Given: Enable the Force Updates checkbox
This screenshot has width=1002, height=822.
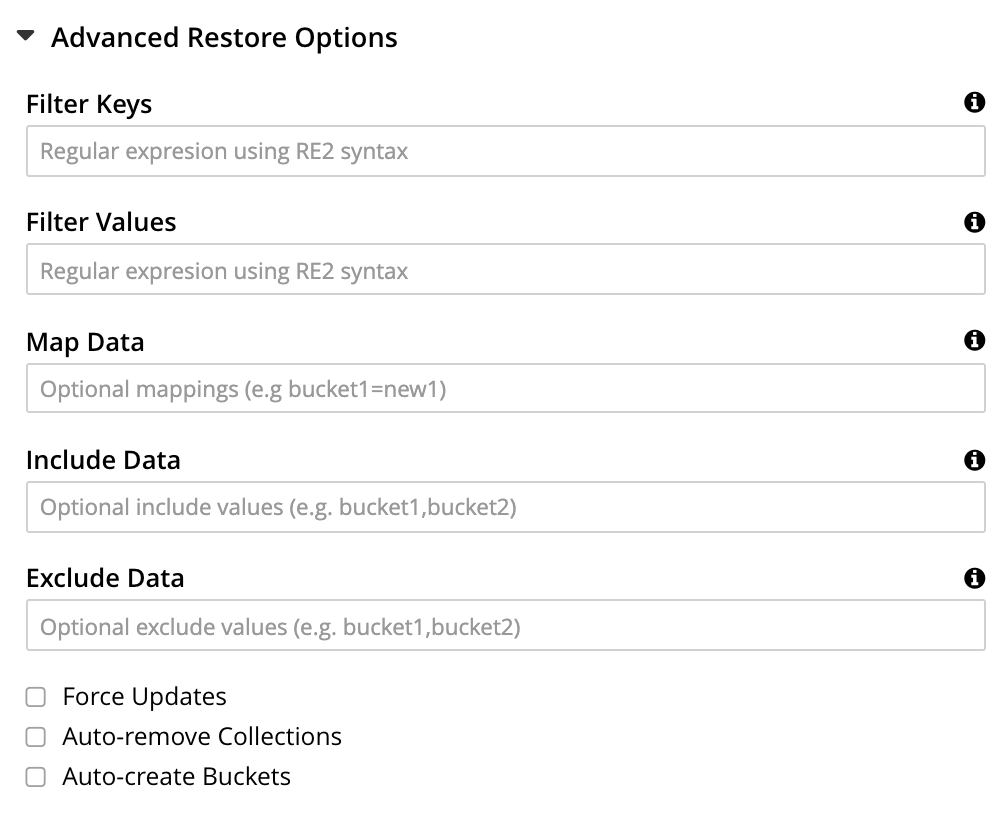Looking at the screenshot, I should [x=36, y=697].
